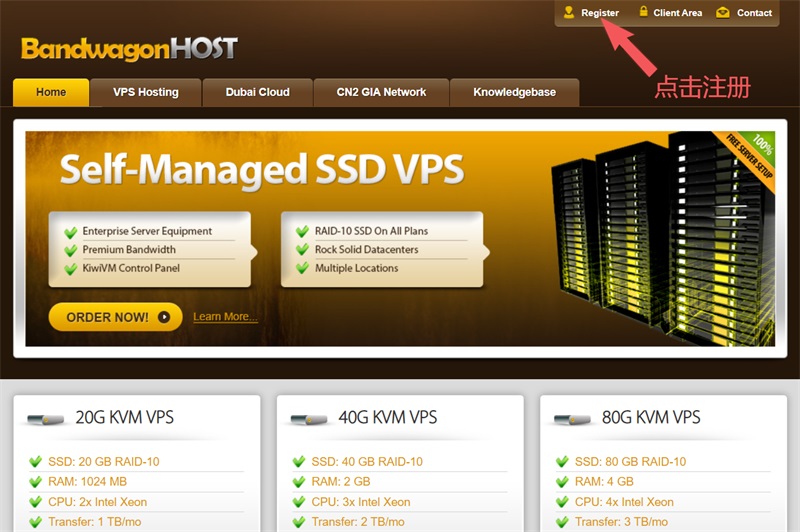Open the Client Area link
The height and width of the screenshot is (532, 800).
pyautogui.click(x=678, y=13)
